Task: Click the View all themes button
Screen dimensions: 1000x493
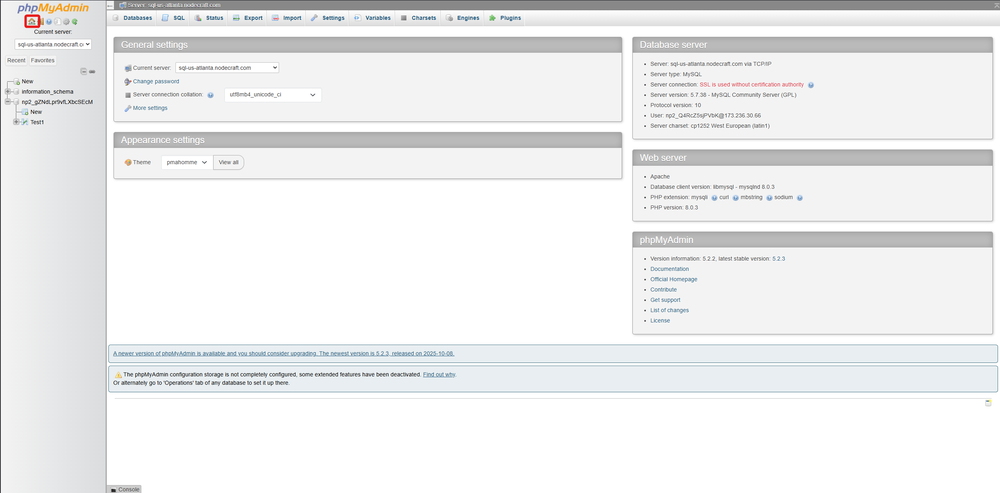Action: [228, 162]
